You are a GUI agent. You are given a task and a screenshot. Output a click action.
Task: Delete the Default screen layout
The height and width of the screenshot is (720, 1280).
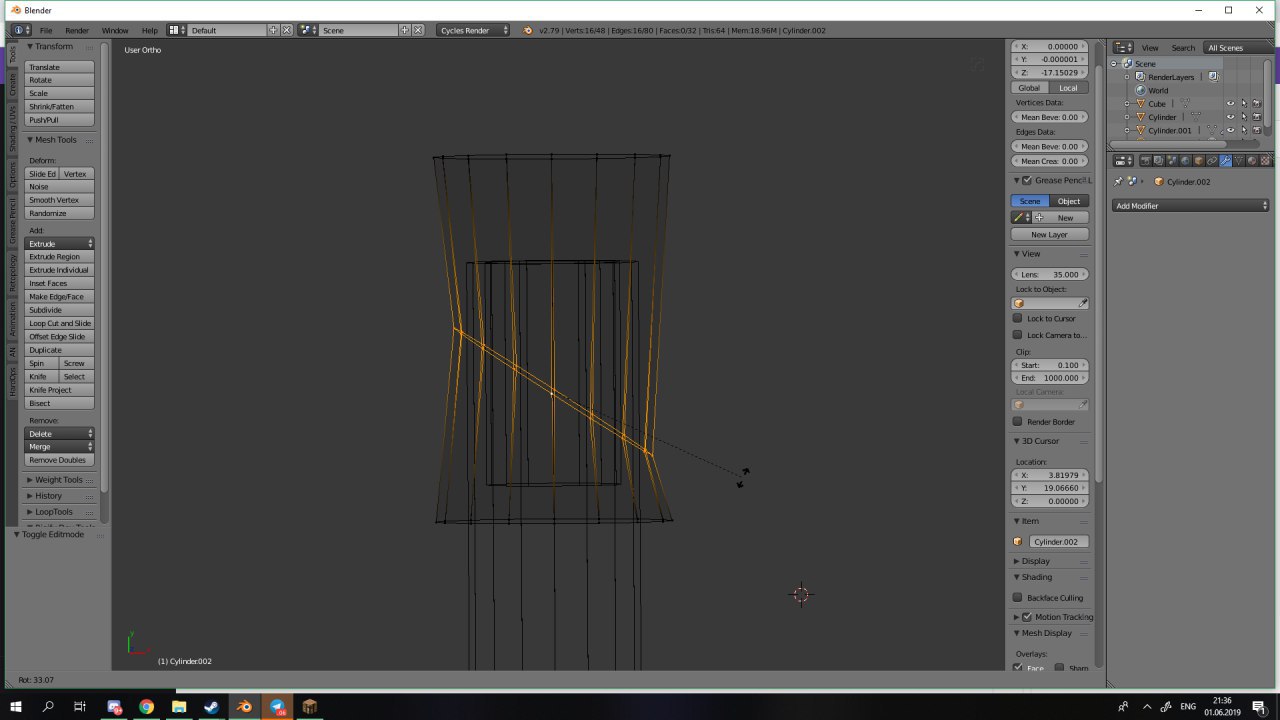287,30
